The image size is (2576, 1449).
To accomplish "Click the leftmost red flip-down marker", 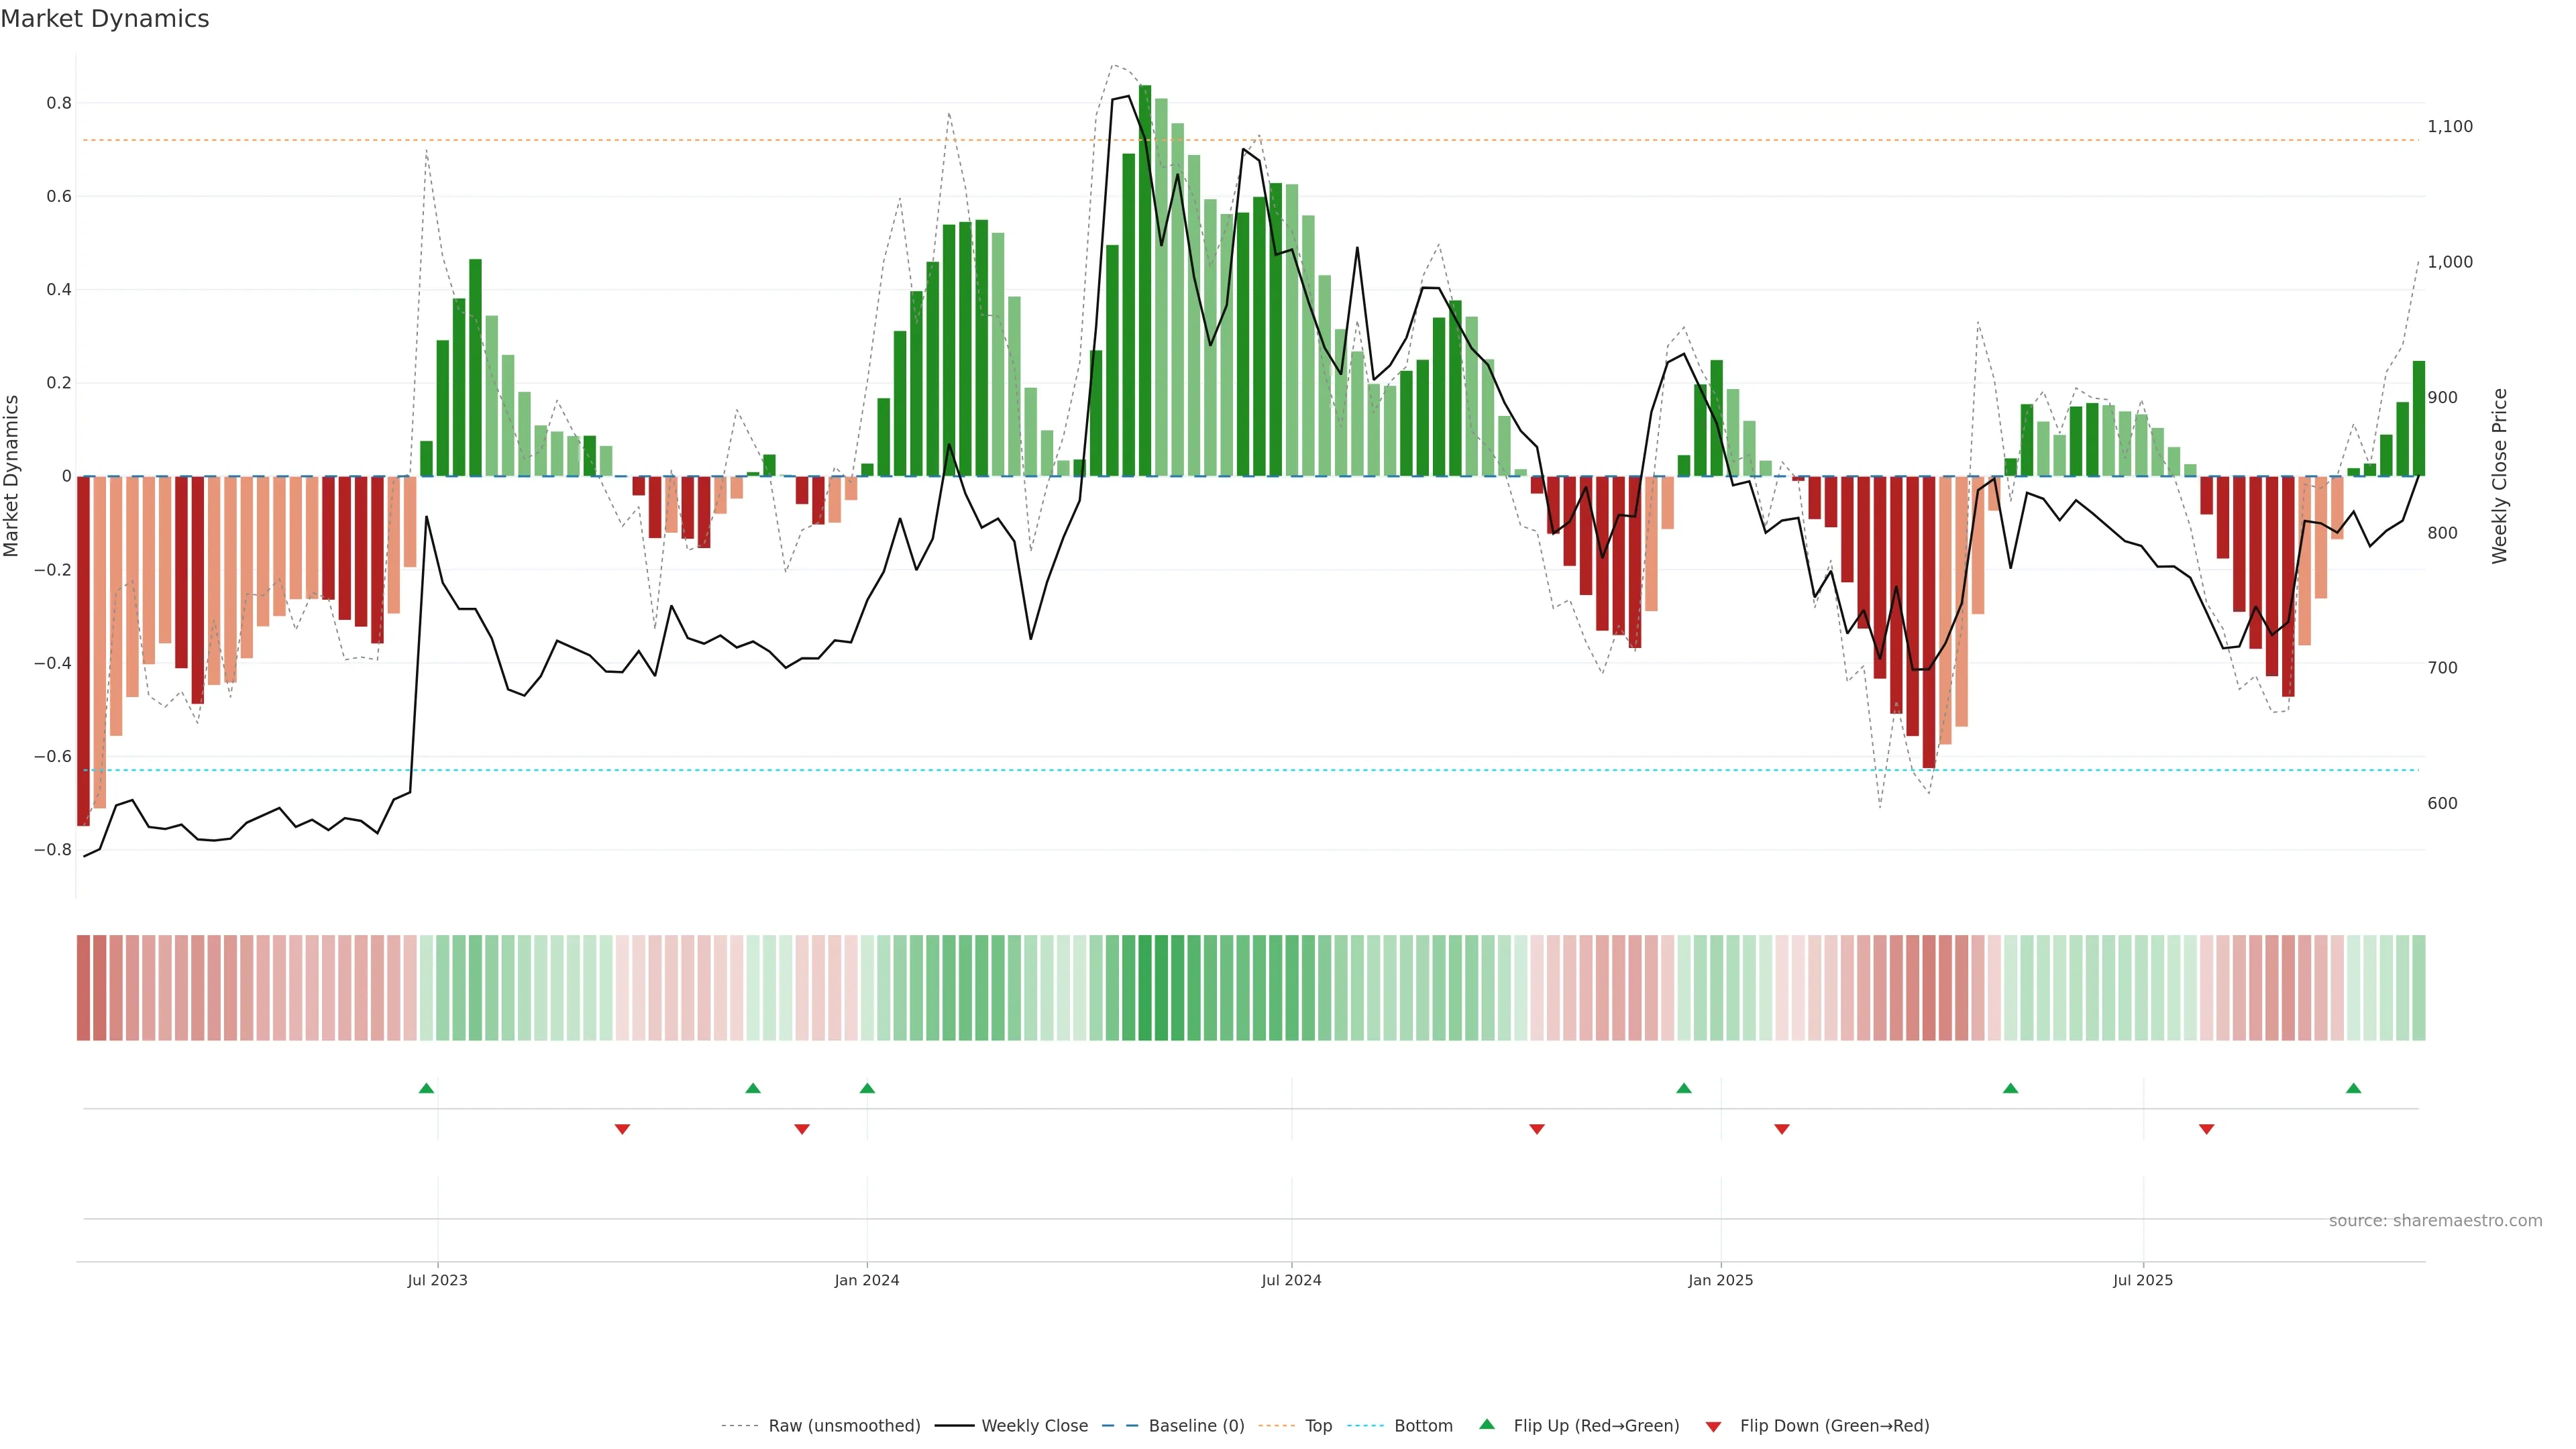I will click(x=622, y=1129).
